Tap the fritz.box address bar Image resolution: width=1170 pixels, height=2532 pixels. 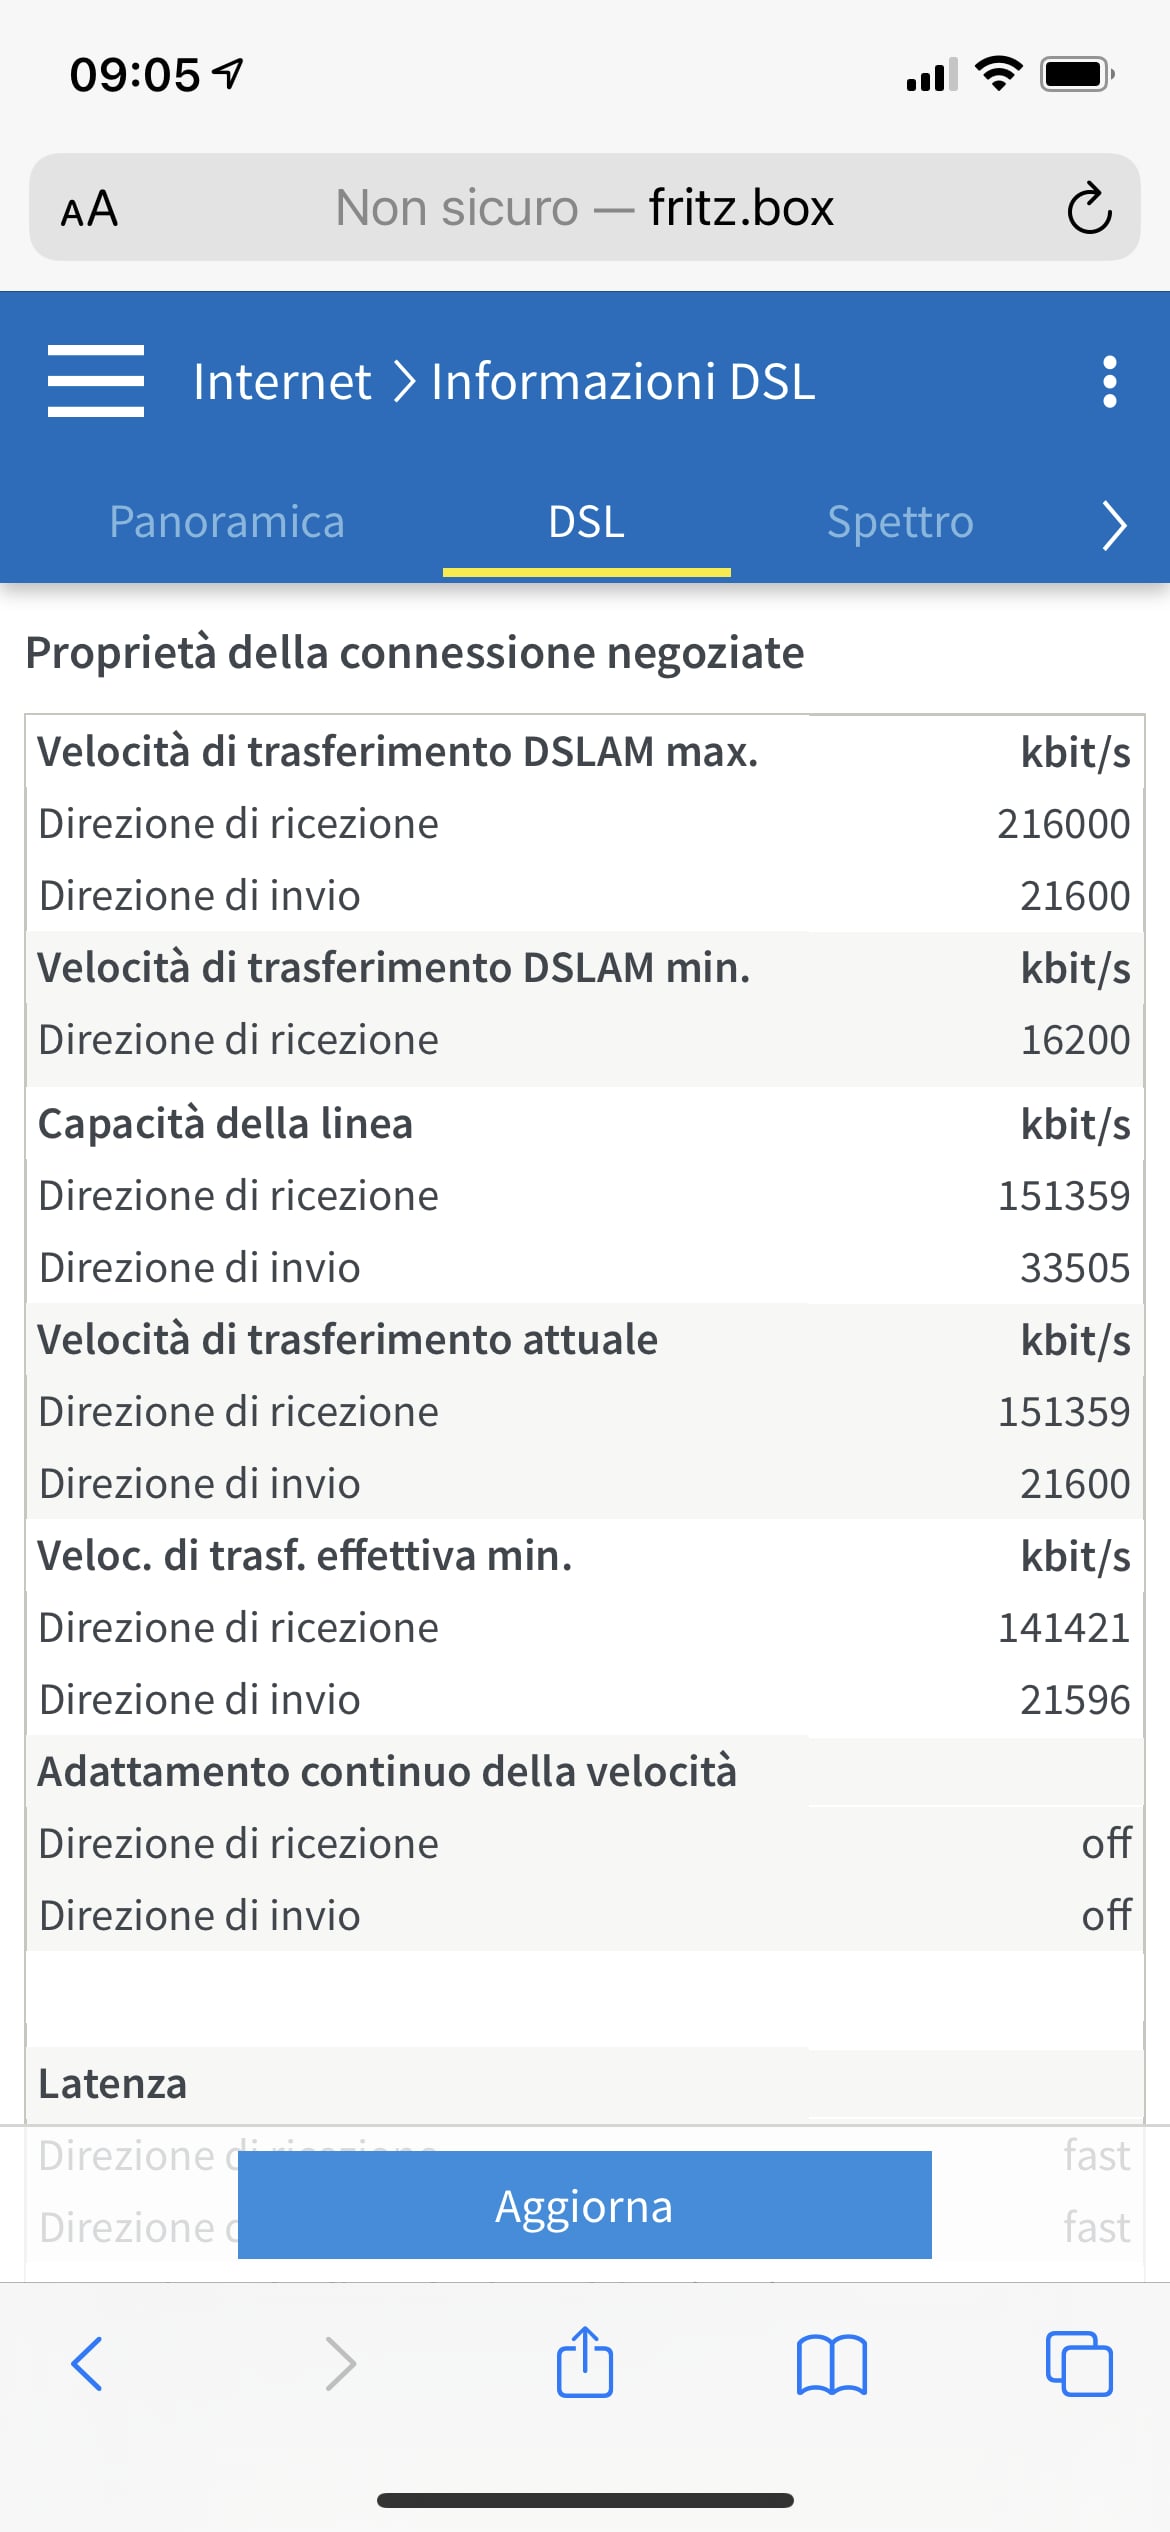pyautogui.click(x=584, y=208)
